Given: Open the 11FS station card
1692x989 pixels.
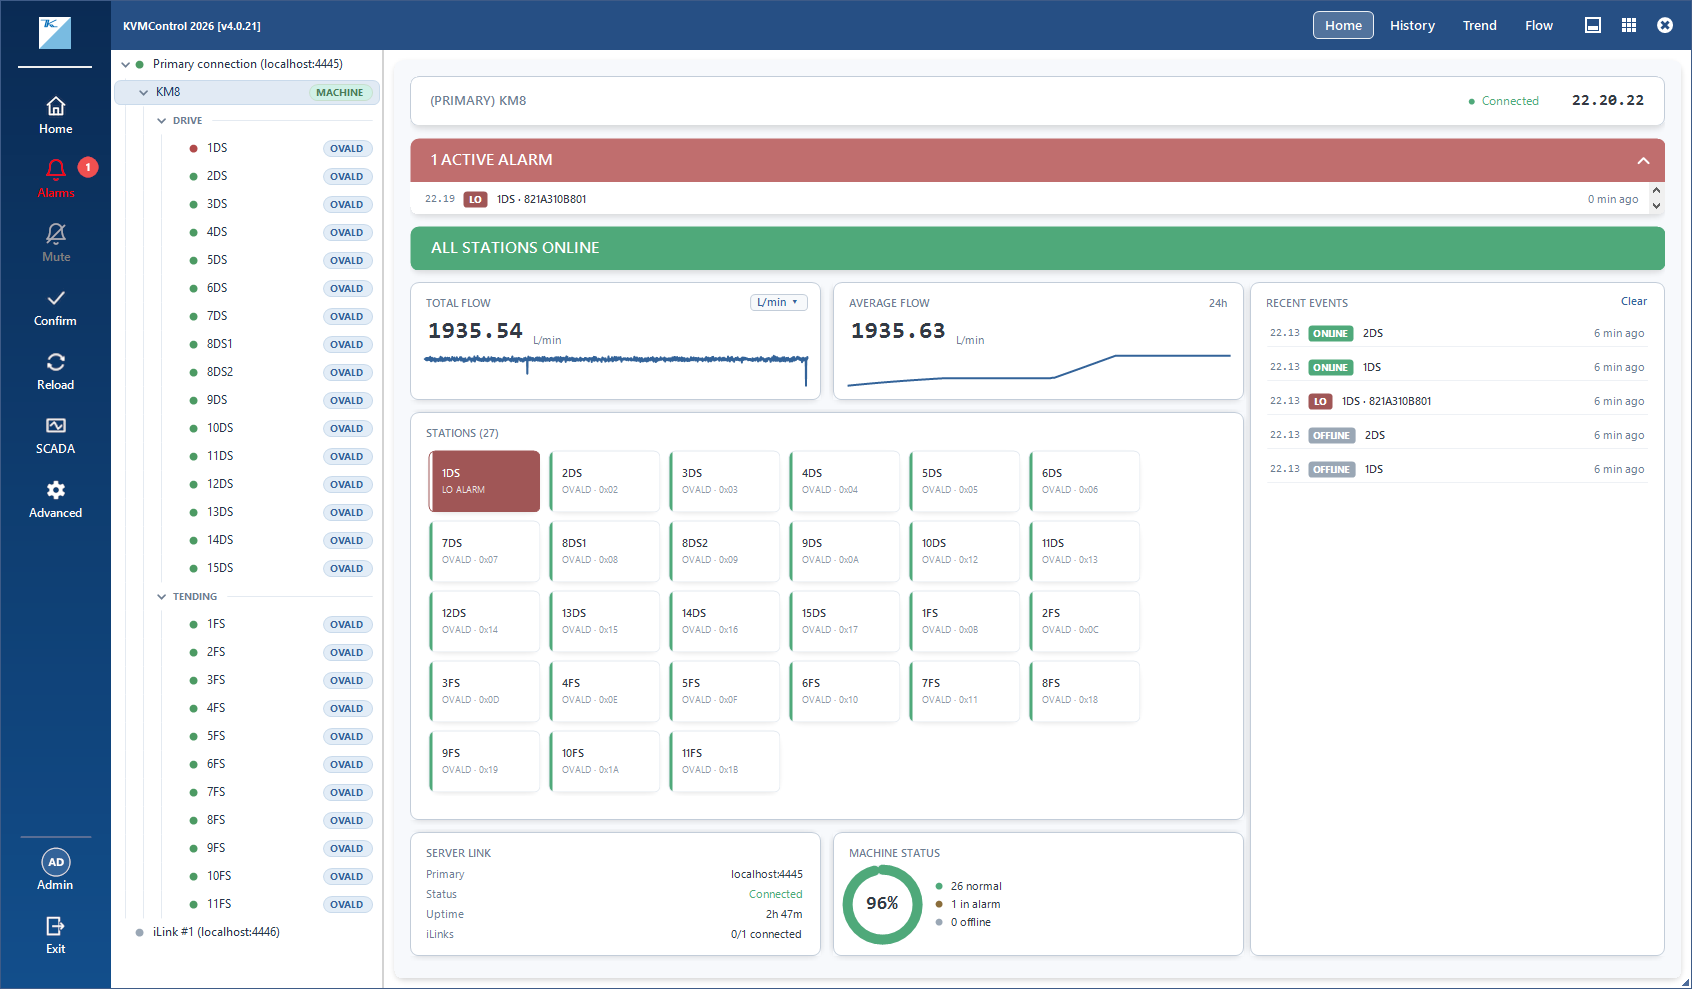Looking at the screenshot, I should [725, 761].
